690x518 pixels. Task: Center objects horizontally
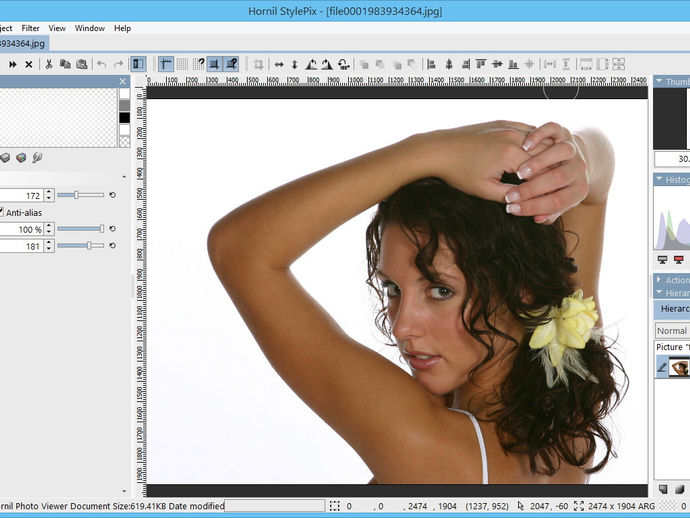coord(449,65)
